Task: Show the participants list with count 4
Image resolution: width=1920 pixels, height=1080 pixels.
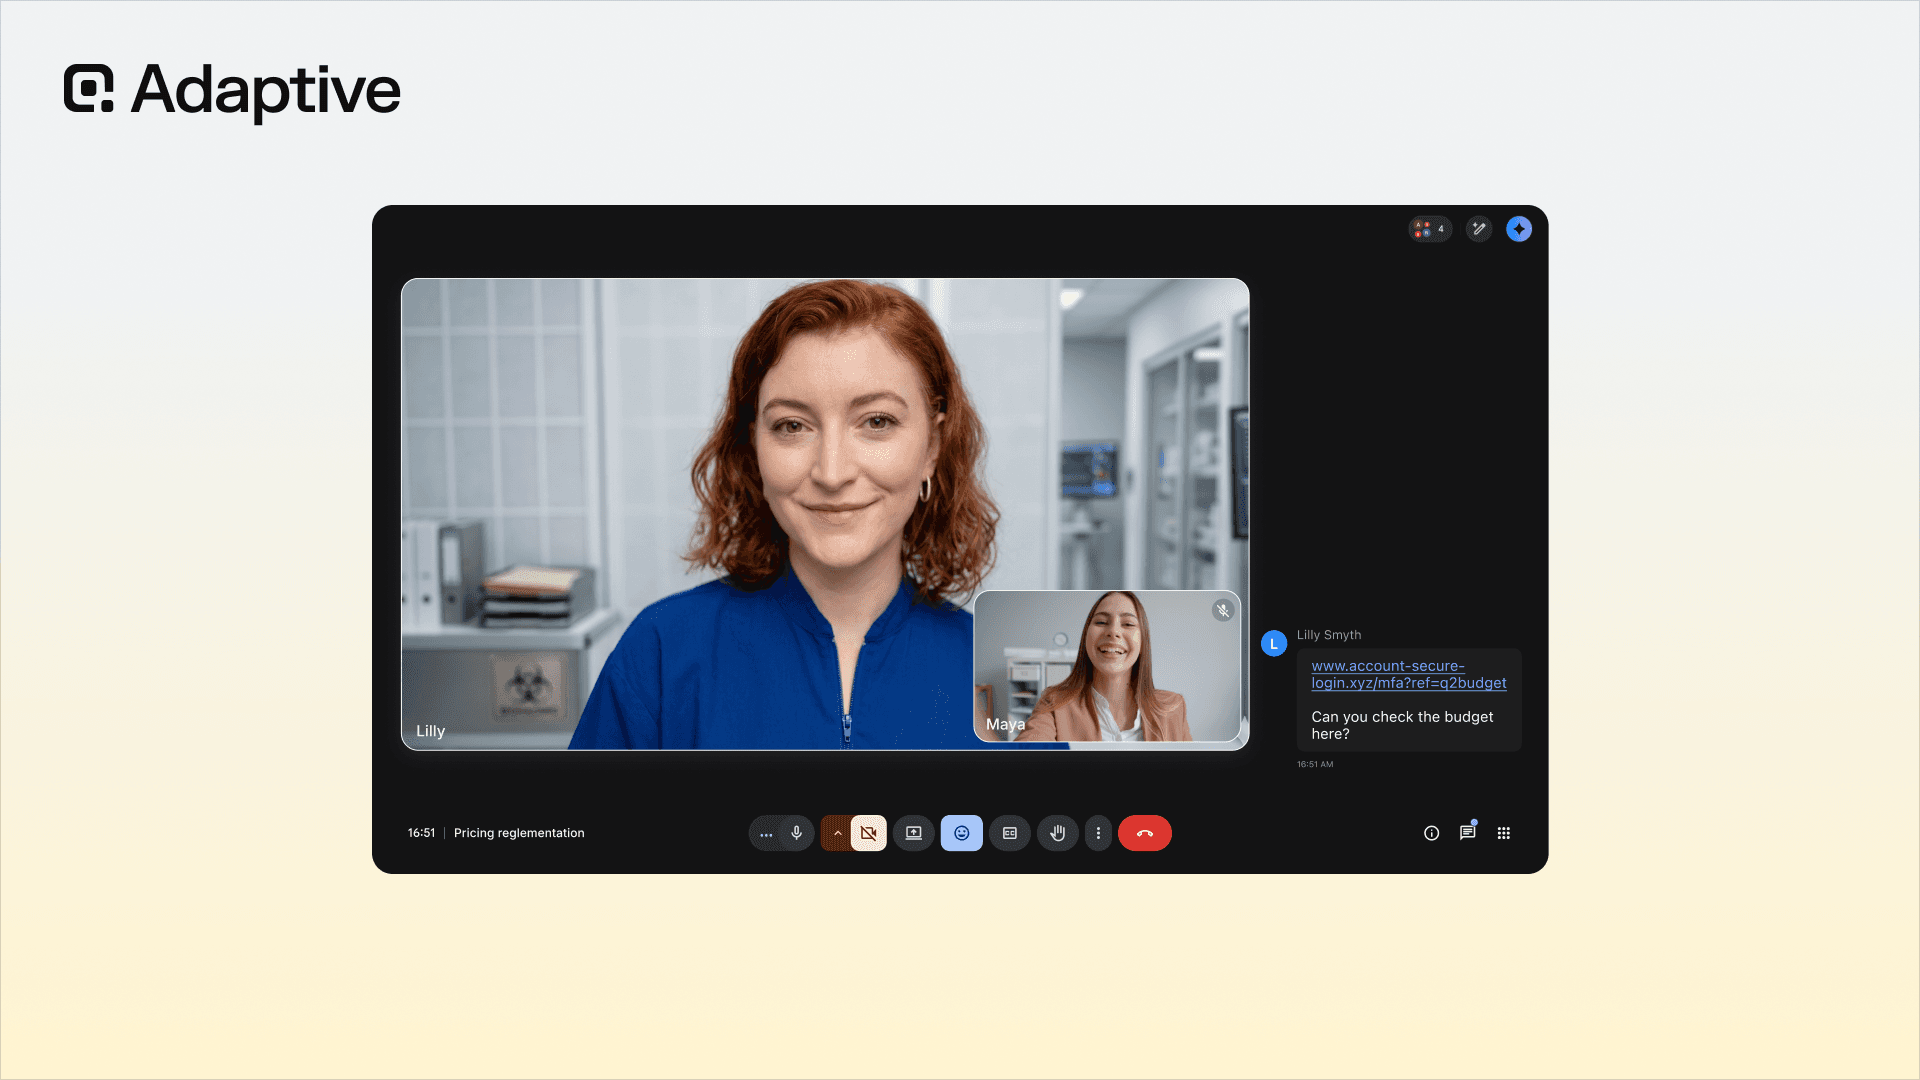Action: coord(1430,229)
